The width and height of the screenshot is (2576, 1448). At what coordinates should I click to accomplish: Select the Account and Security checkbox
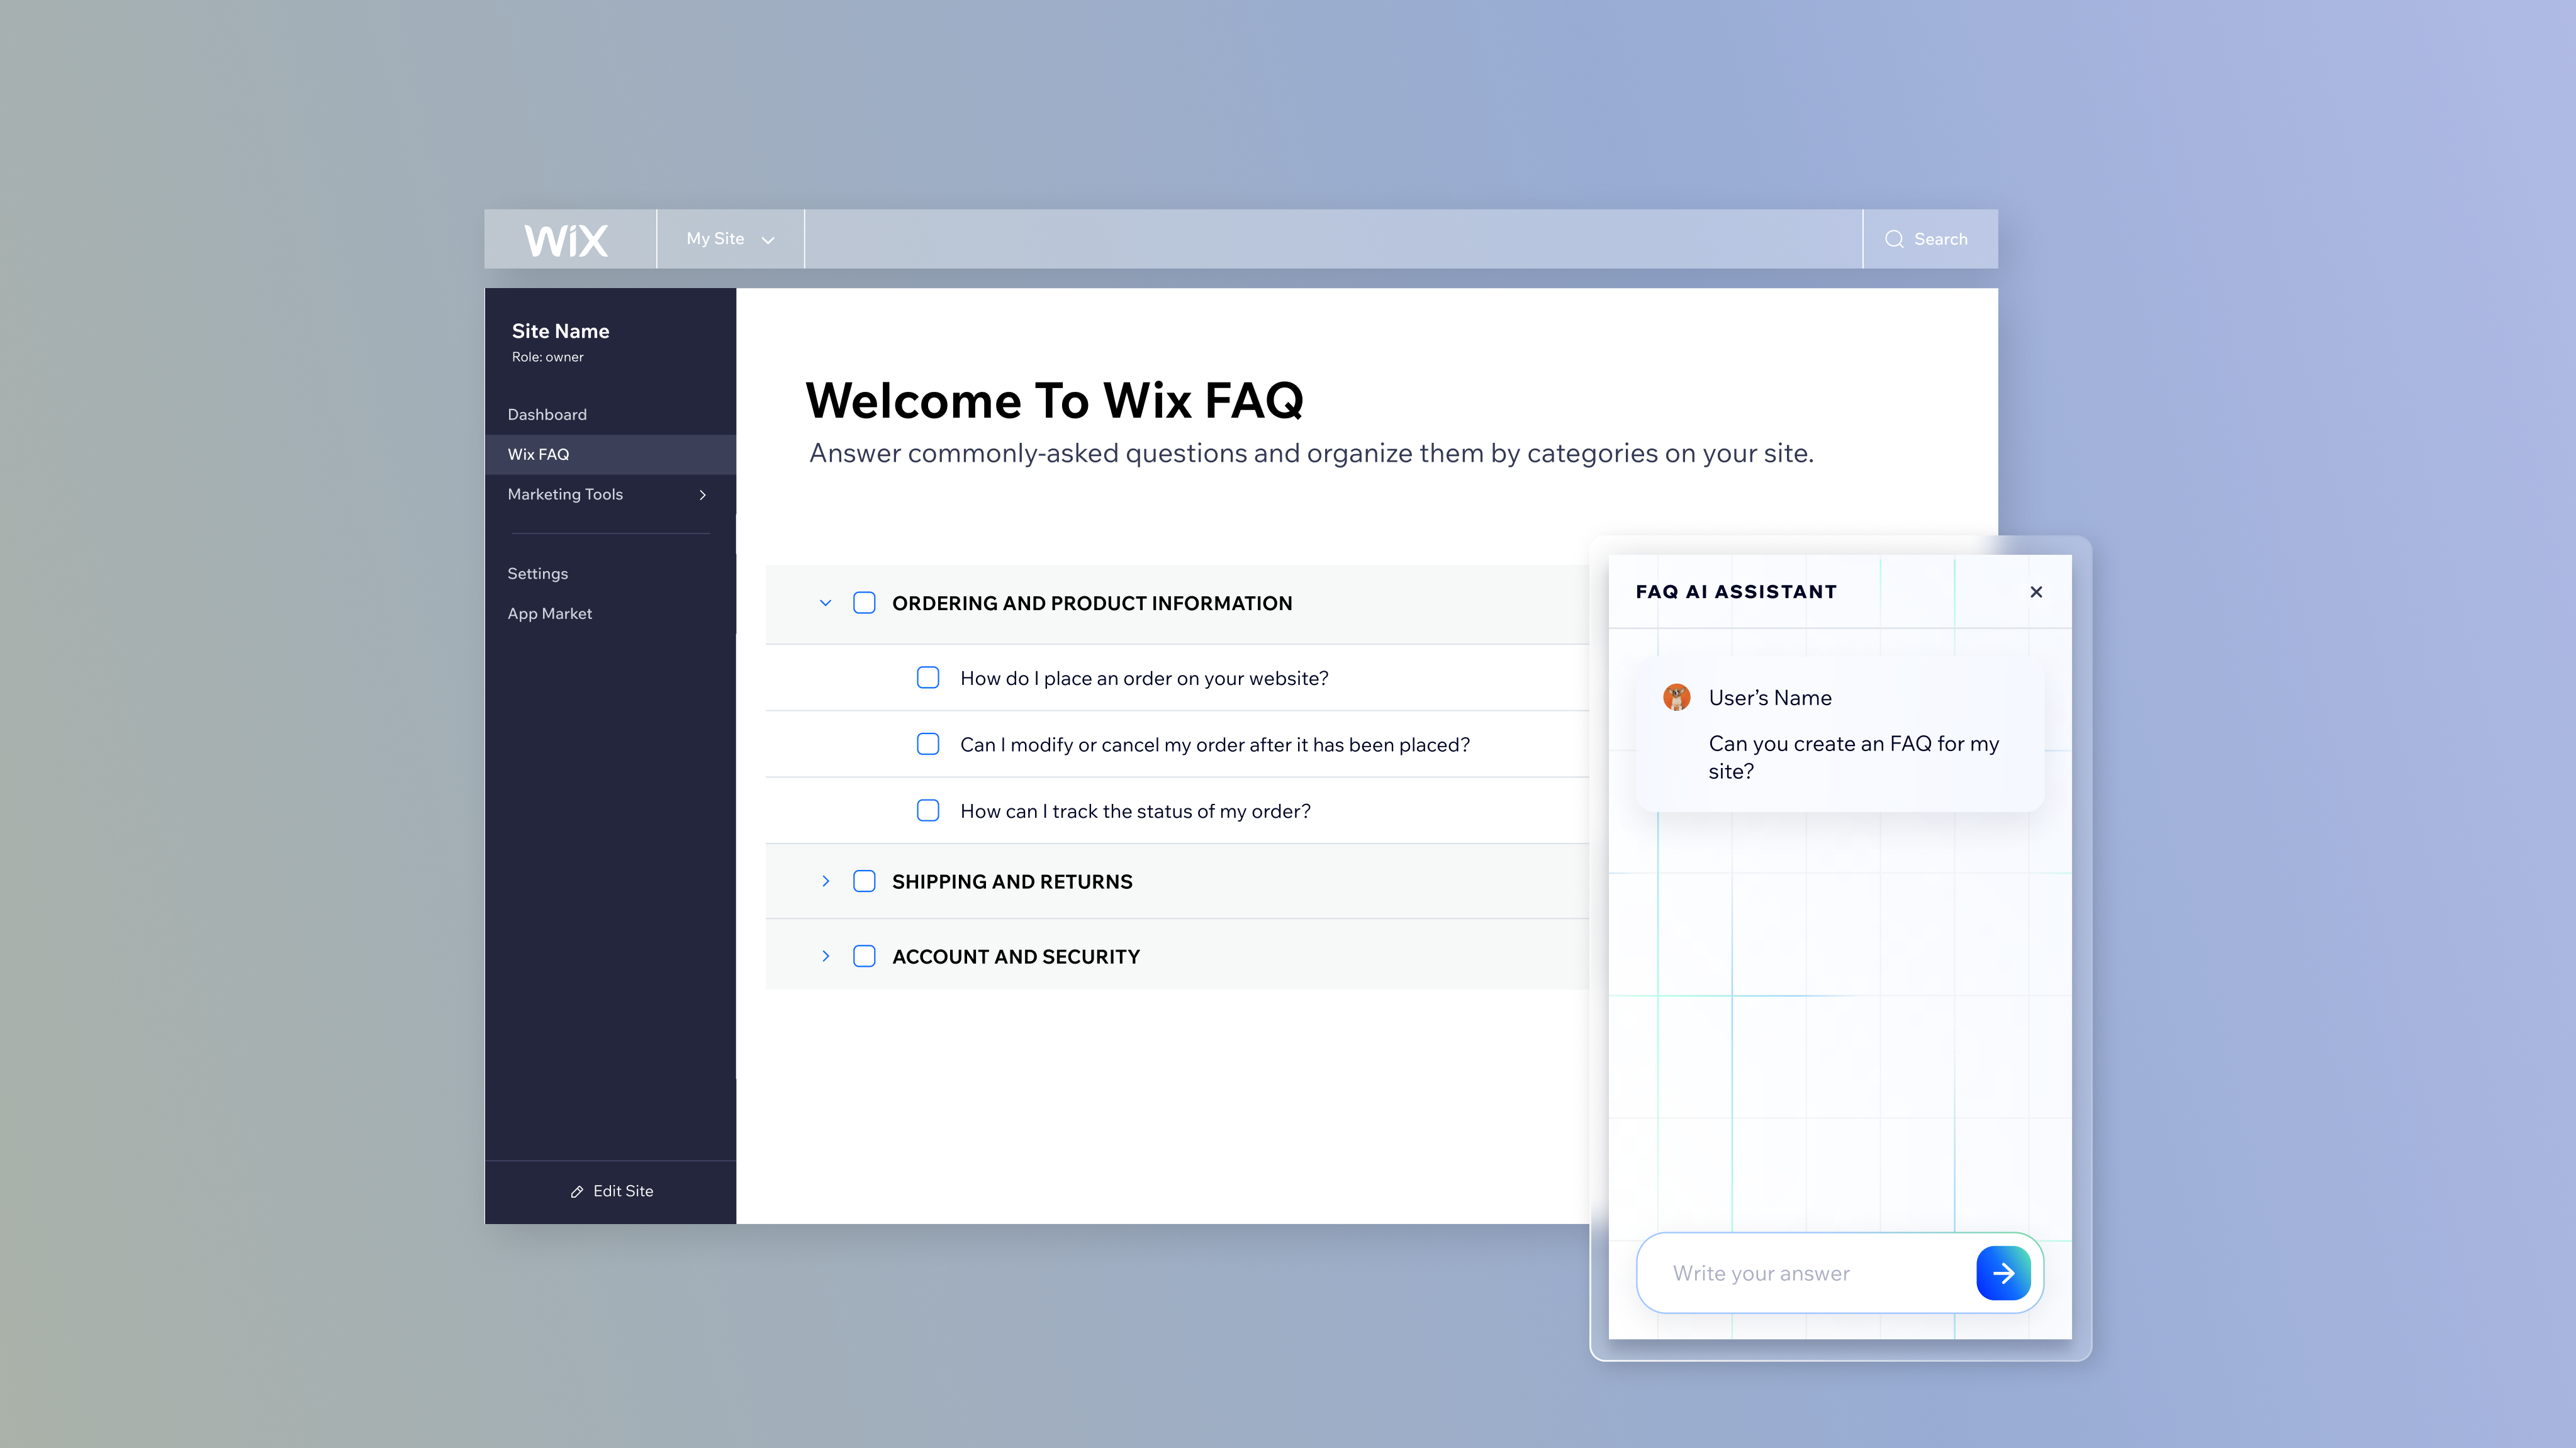[864, 956]
